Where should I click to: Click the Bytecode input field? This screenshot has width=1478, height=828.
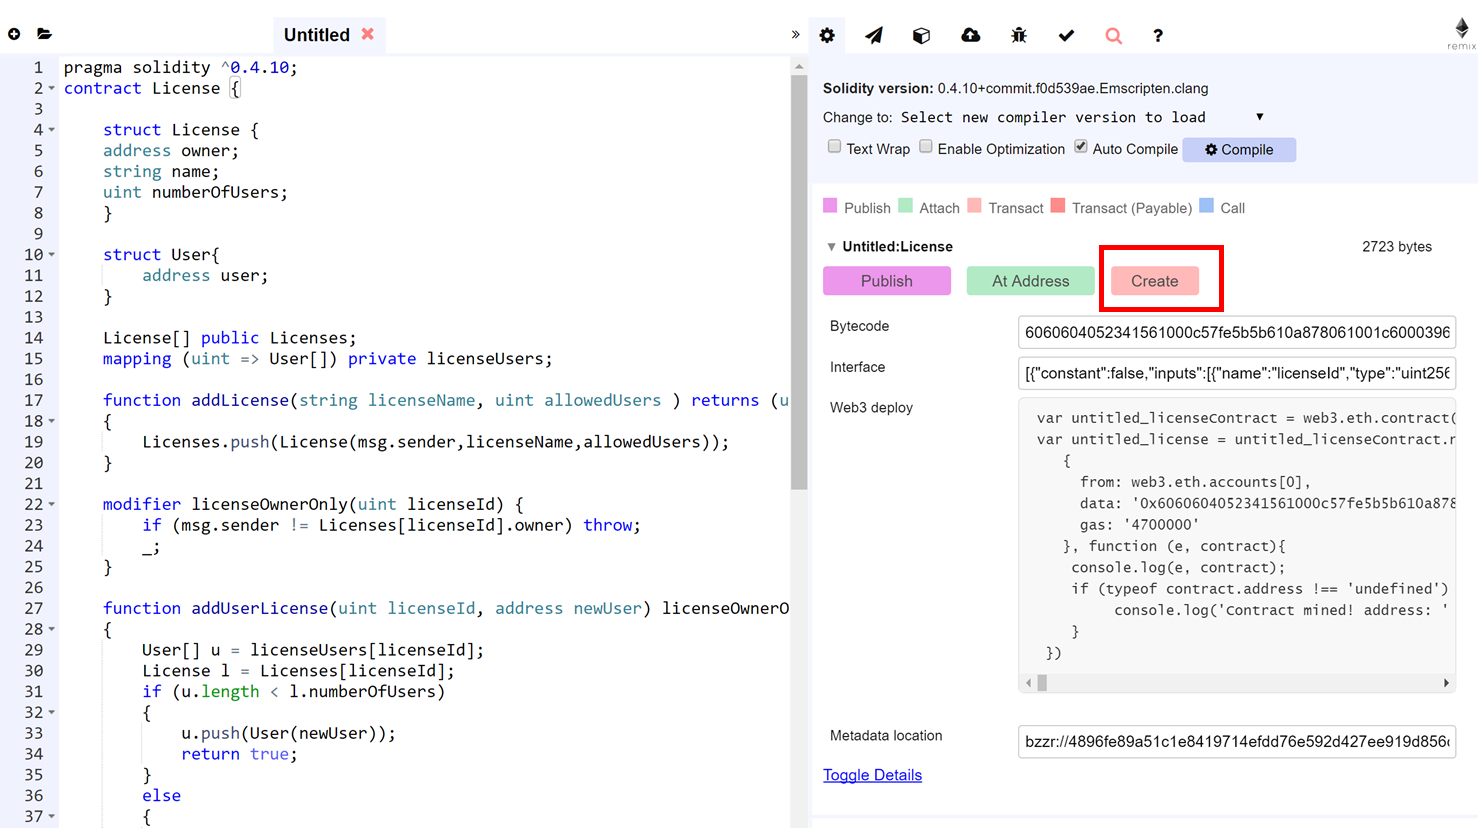[1237, 332]
